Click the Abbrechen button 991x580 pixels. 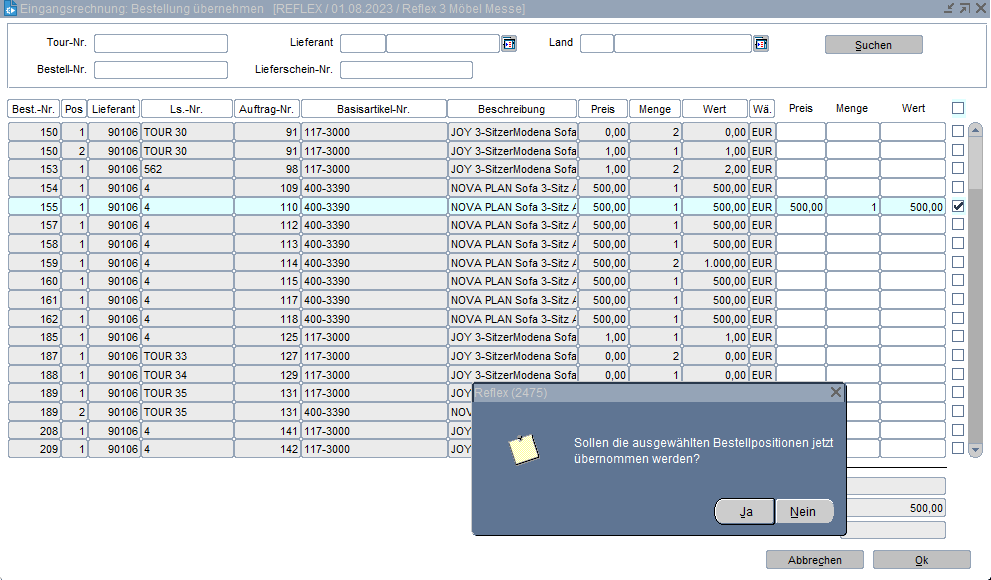[814, 560]
